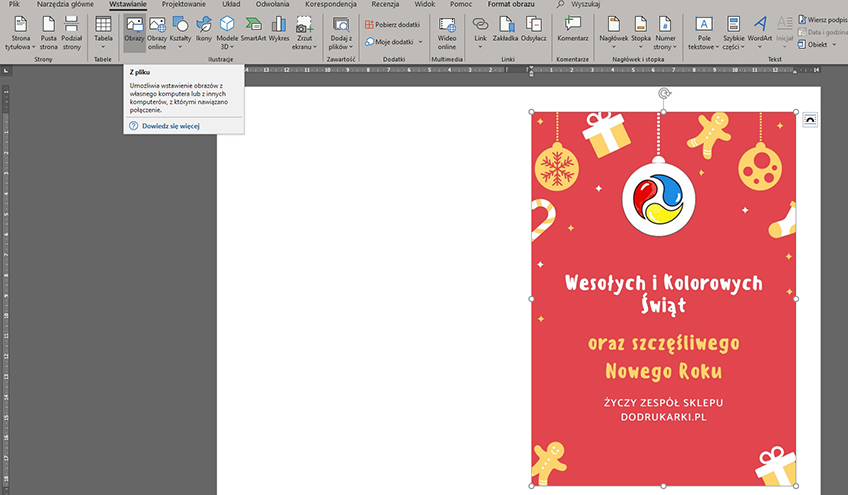
Task: Click the Dowiedz się więcej tooltip link
Action: point(171,126)
